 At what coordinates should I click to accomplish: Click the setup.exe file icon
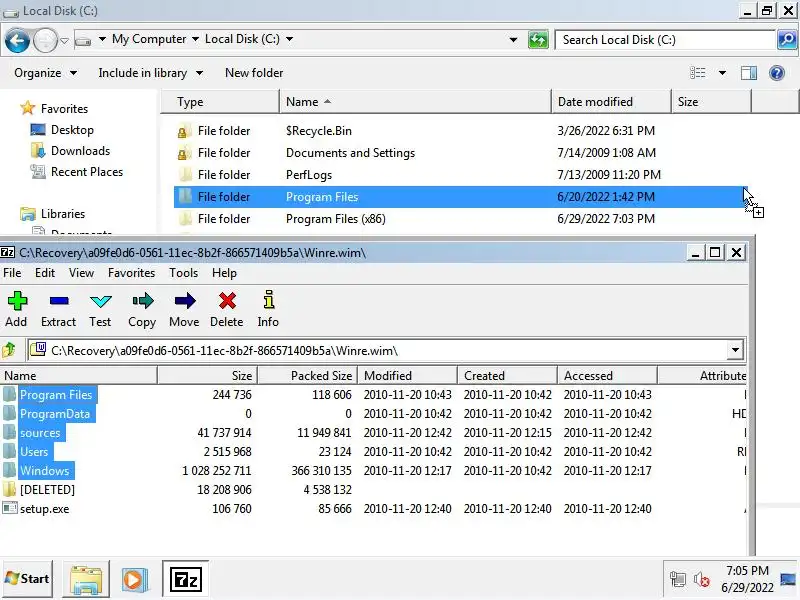click(x=9, y=508)
